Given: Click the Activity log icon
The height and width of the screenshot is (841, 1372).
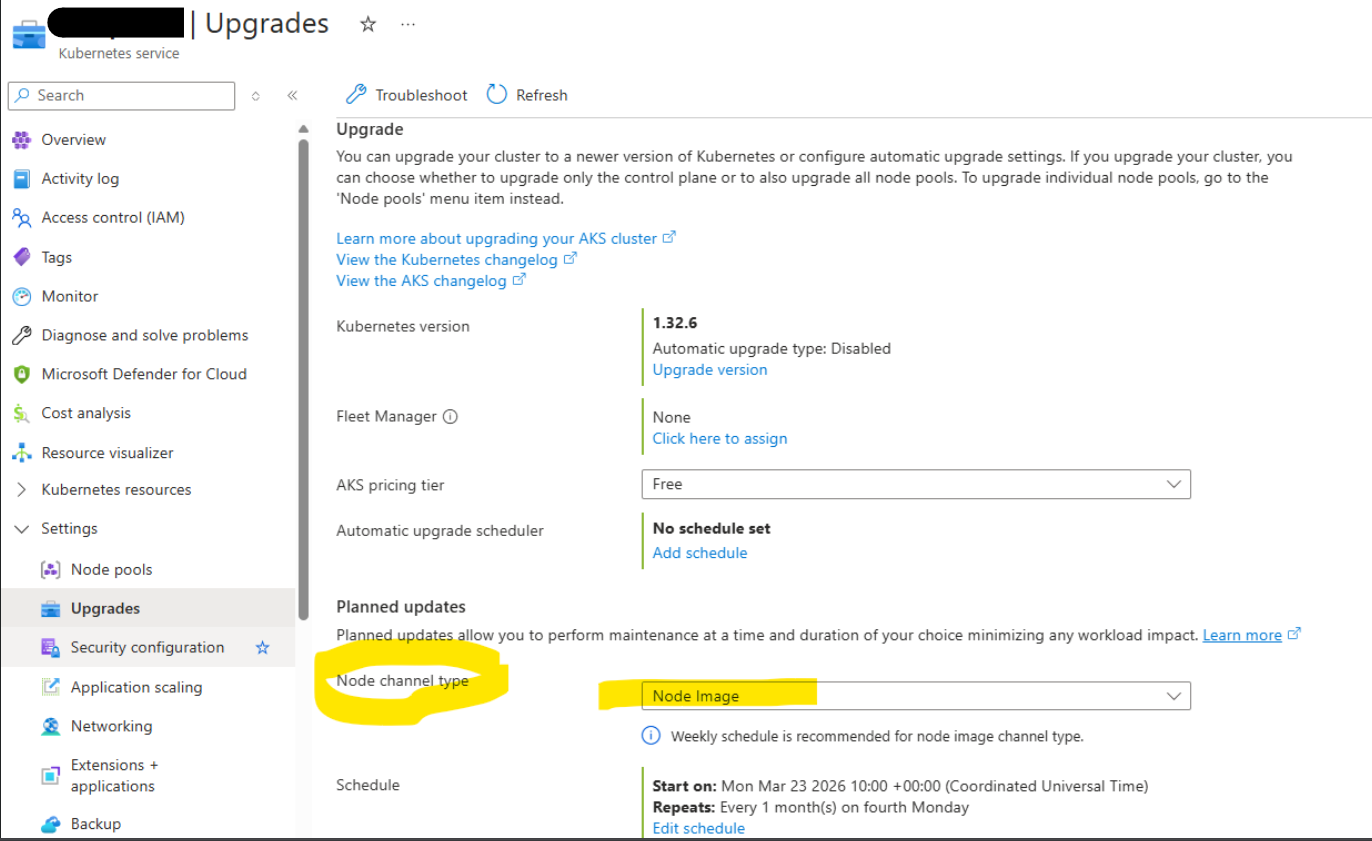Looking at the screenshot, I should [22, 179].
